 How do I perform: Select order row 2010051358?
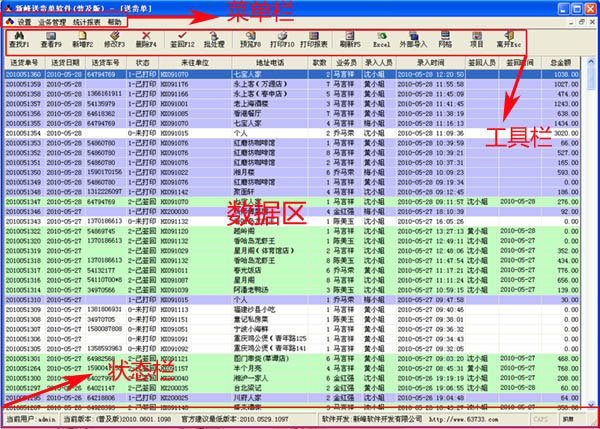pos(292,94)
